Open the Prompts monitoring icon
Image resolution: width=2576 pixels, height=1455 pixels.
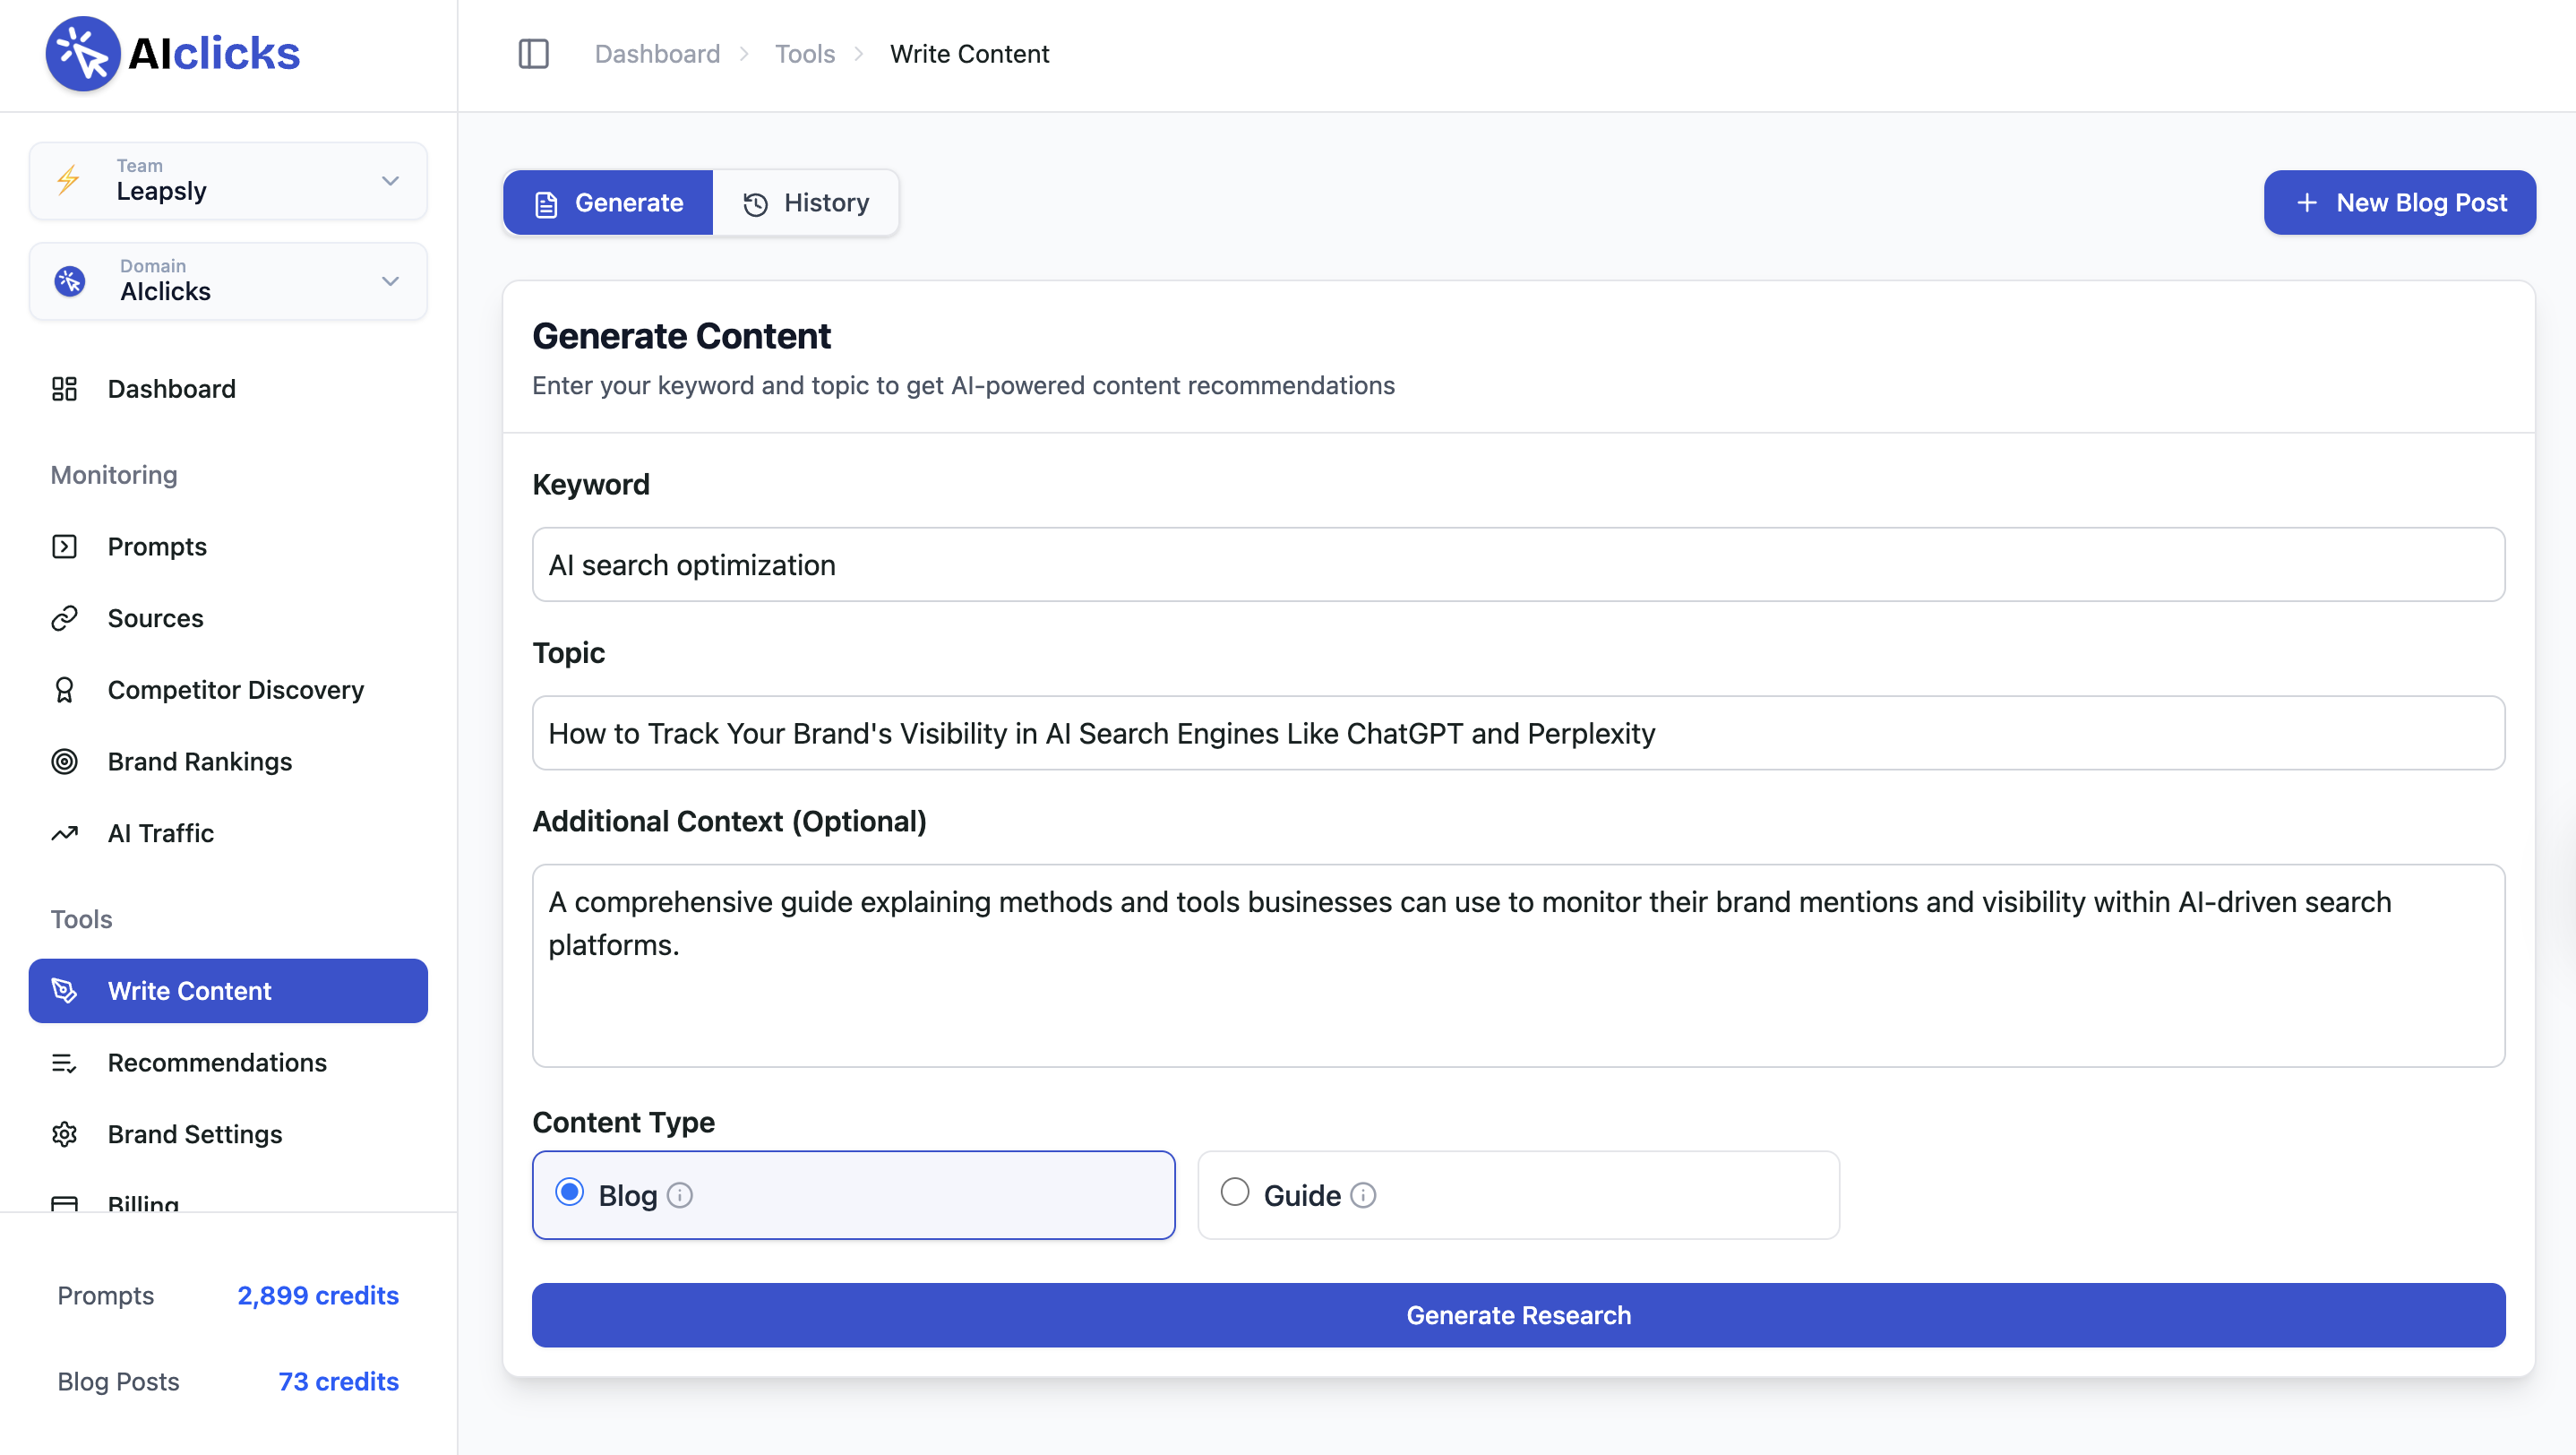[x=64, y=546]
